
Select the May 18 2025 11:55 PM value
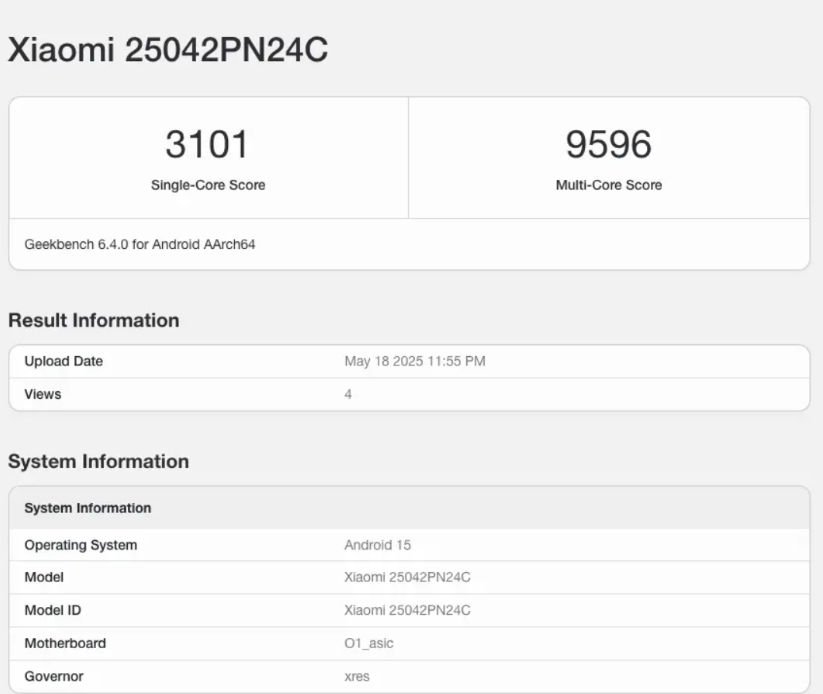click(415, 361)
